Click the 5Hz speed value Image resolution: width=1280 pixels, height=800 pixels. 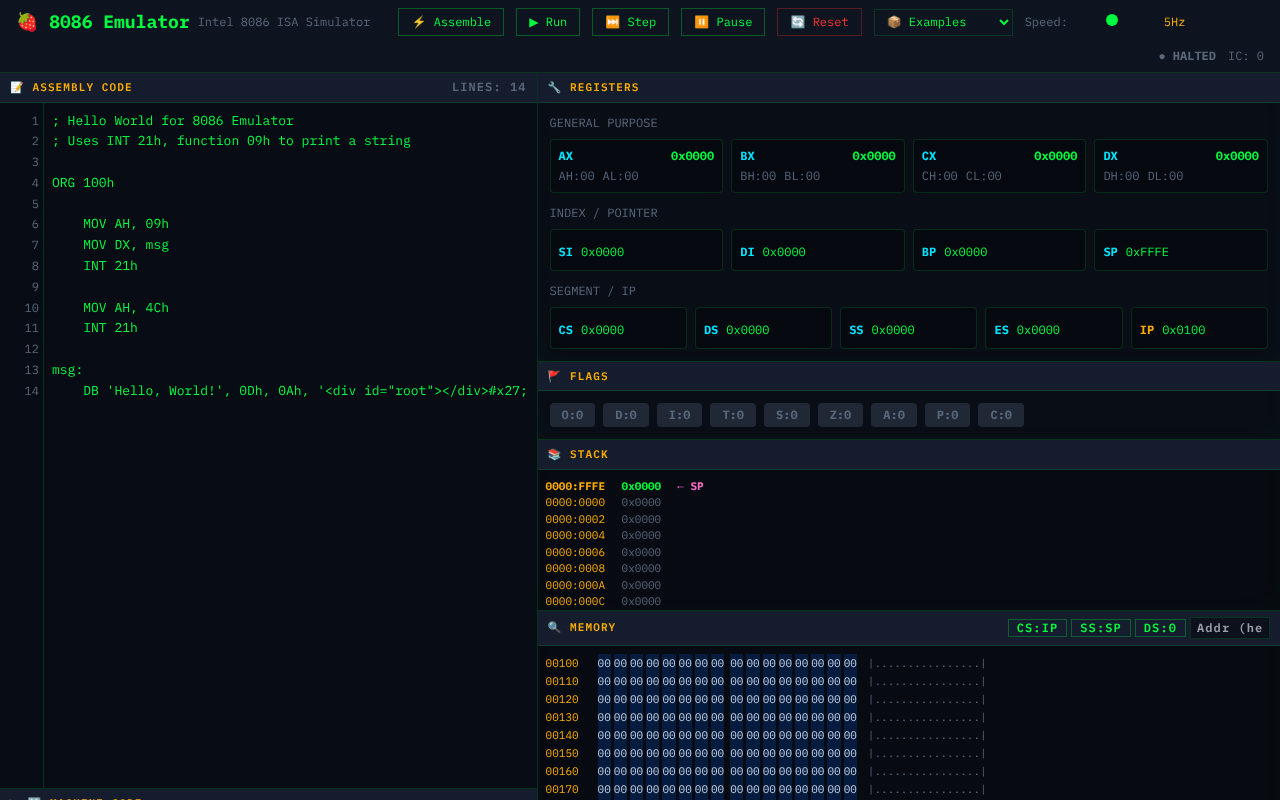click(1174, 22)
